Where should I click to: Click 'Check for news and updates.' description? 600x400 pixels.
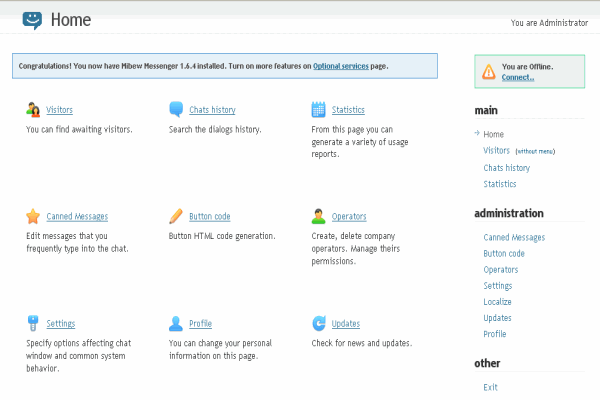362,343
